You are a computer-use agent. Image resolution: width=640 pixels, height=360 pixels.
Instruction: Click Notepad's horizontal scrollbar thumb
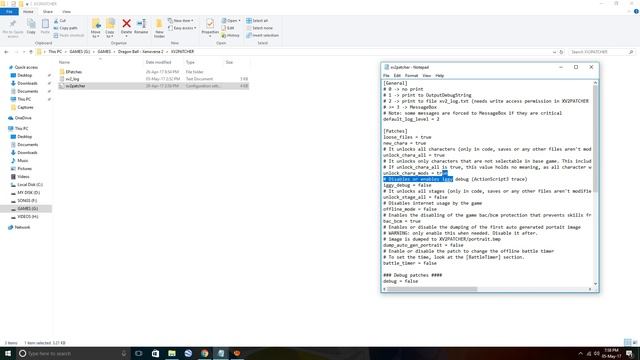click(x=432, y=289)
